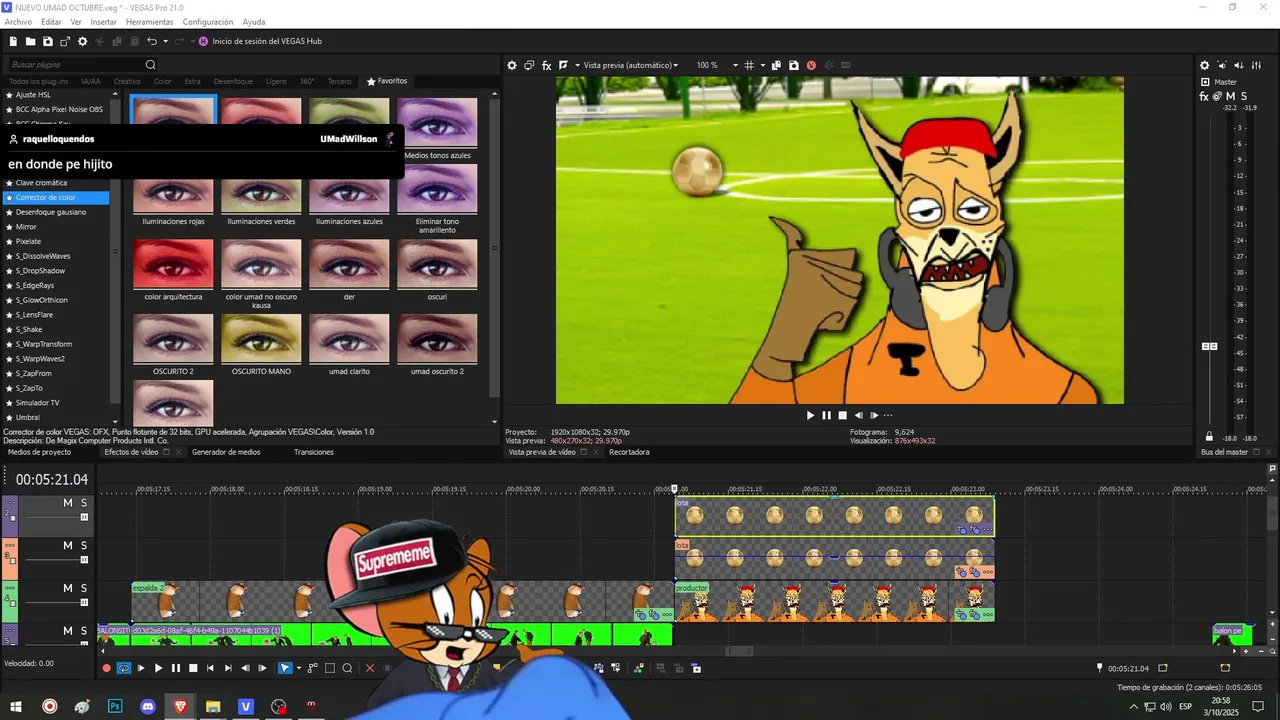Mute the Master bus
The width and height of the screenshot is (1280, 720).
pyautogui.click(x=1230, y=96)
